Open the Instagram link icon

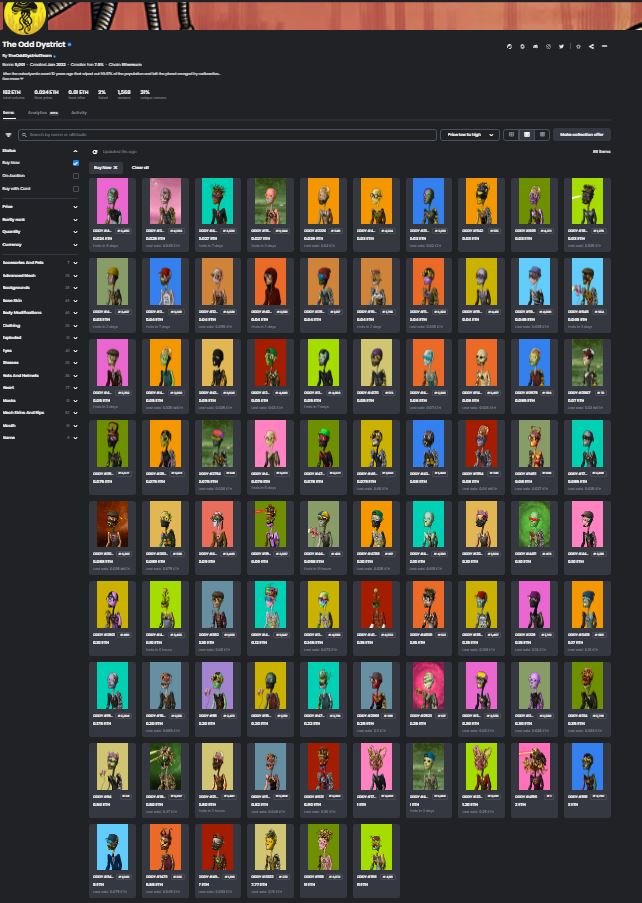click(548, 47)
